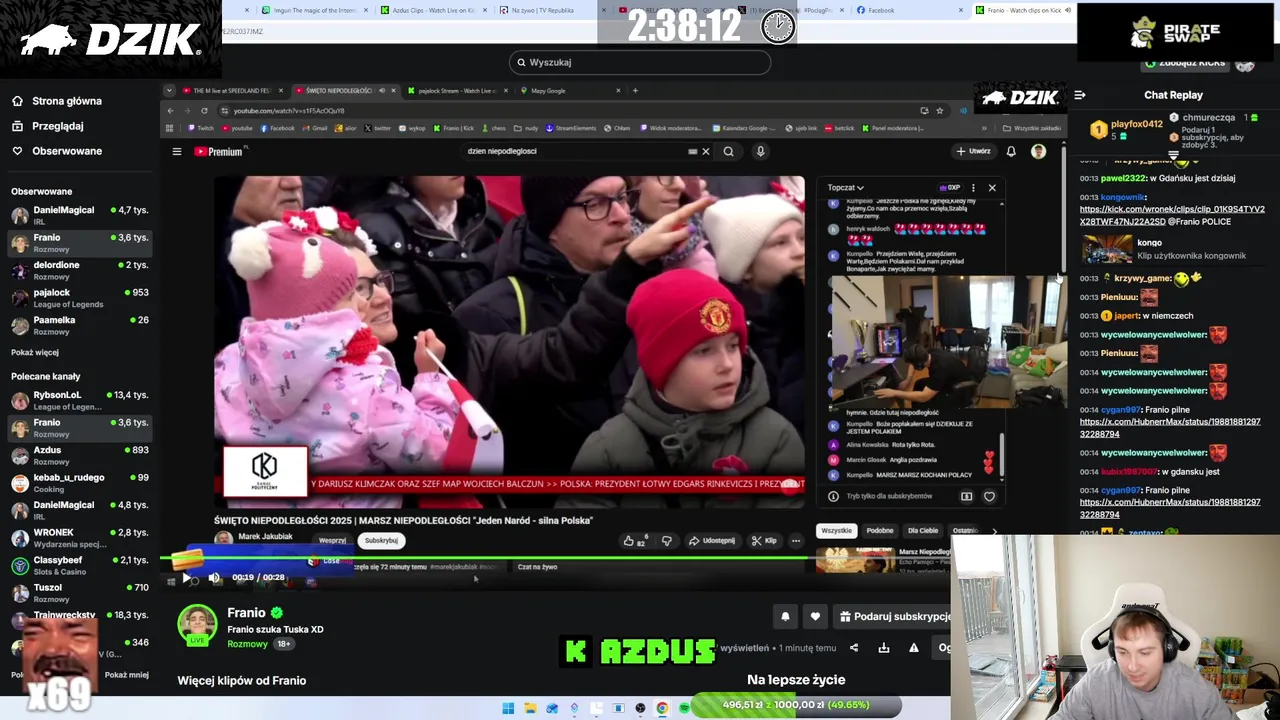Start YouTube voice search microphone
Screen dimensions: 1280x720
point(760,152)
